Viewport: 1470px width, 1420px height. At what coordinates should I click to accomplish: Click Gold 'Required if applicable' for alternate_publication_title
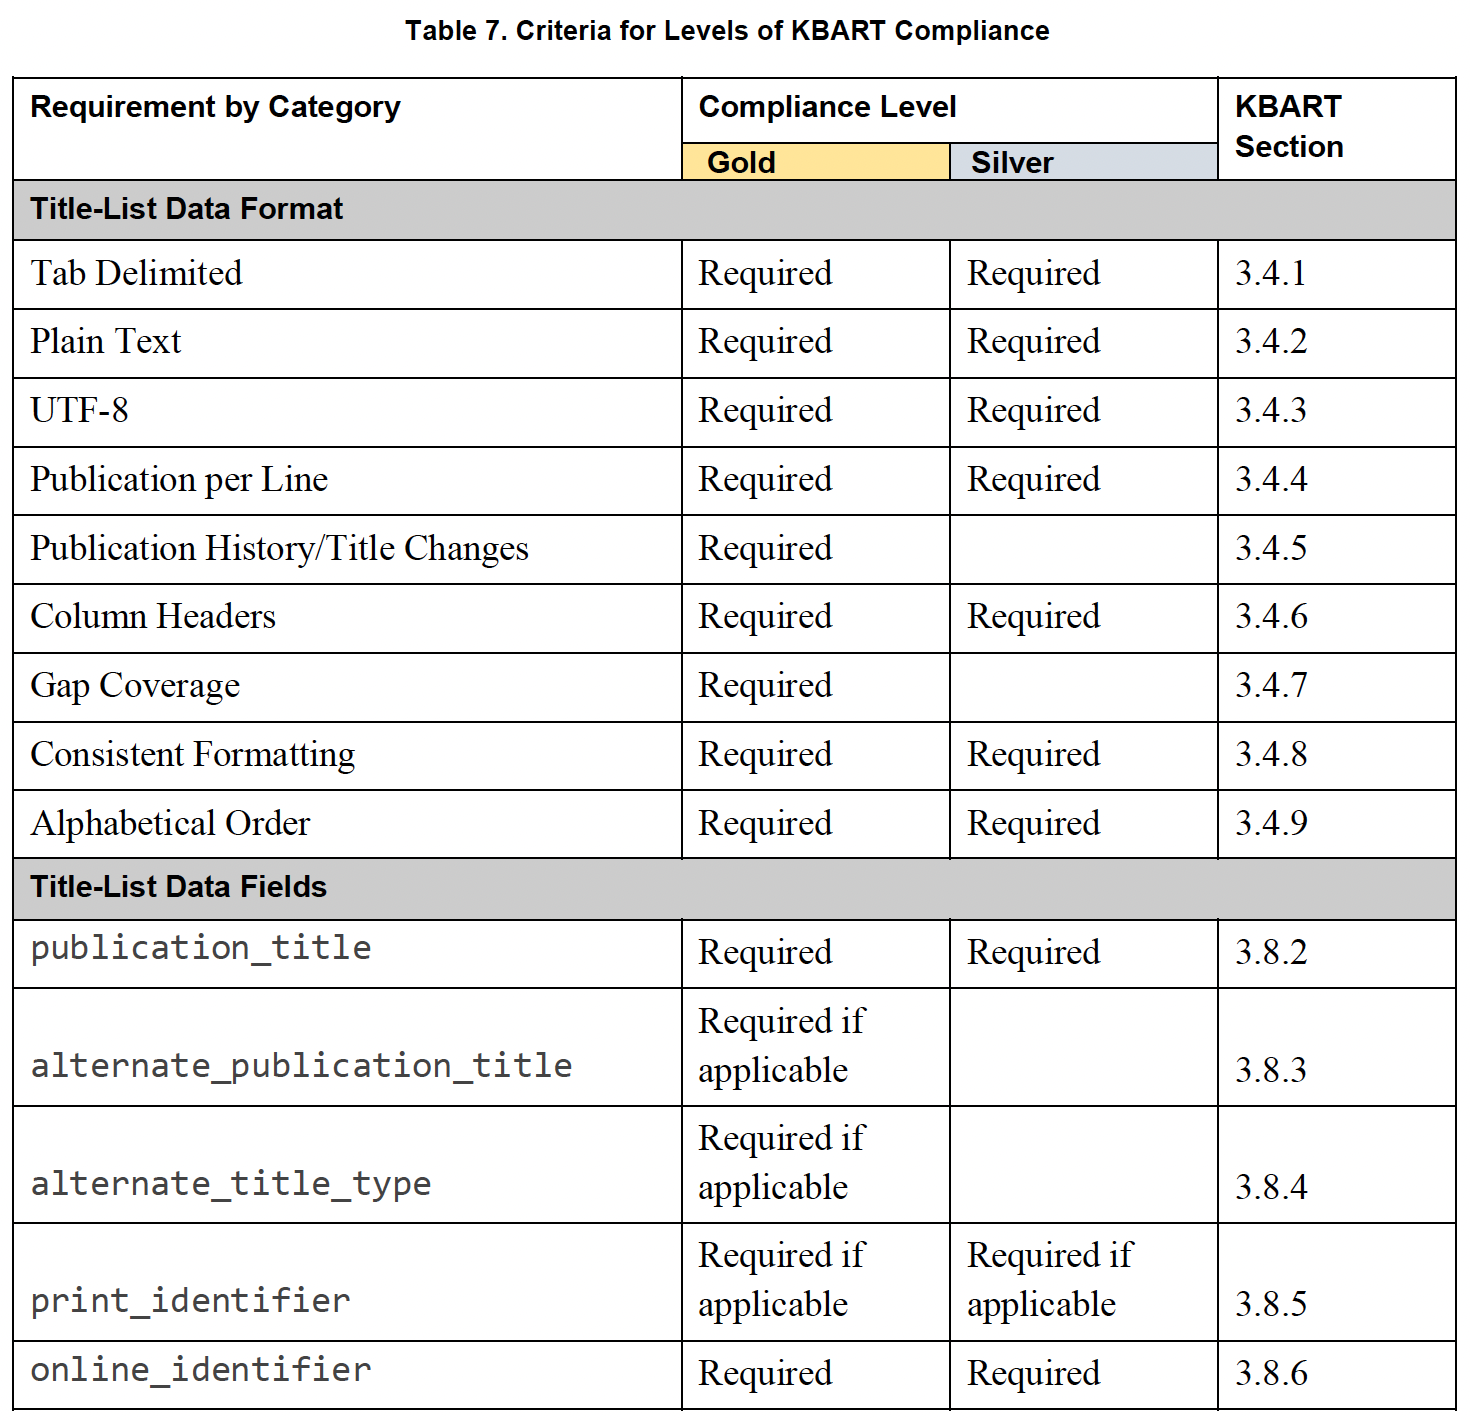point(782,1046)
